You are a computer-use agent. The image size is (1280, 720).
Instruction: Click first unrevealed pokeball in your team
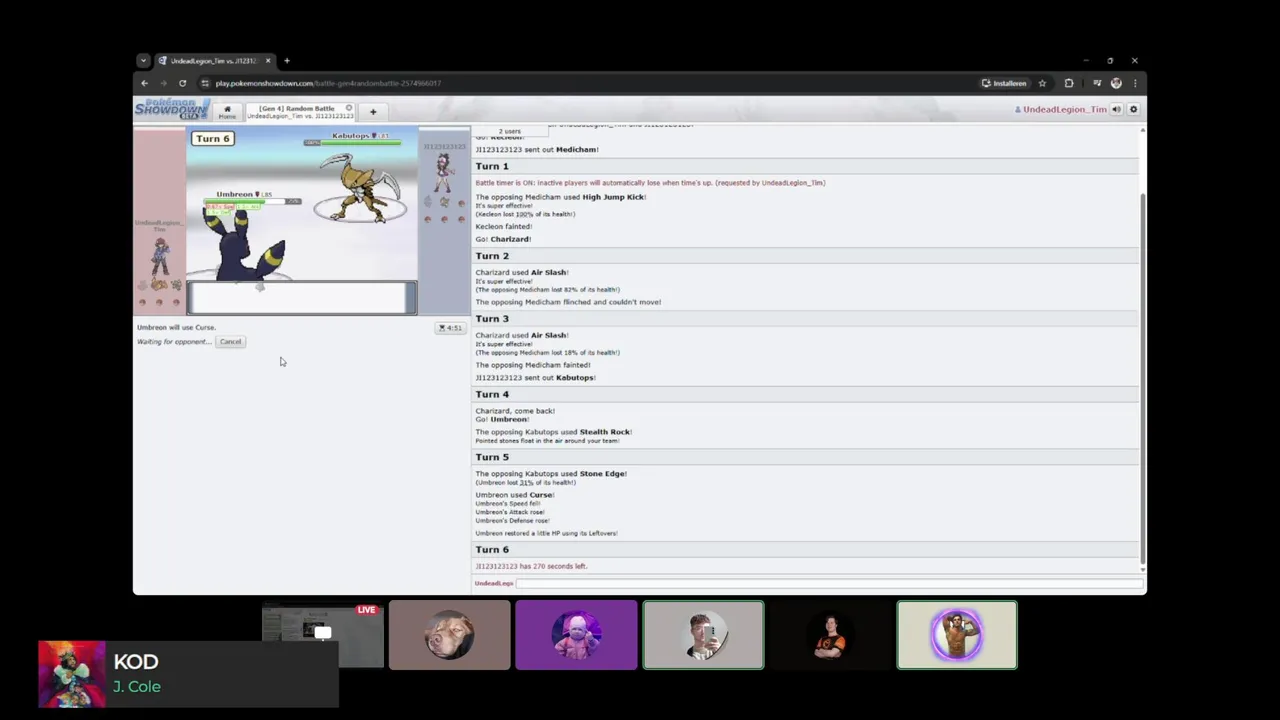pyautogui.click(x=142, y=302)
